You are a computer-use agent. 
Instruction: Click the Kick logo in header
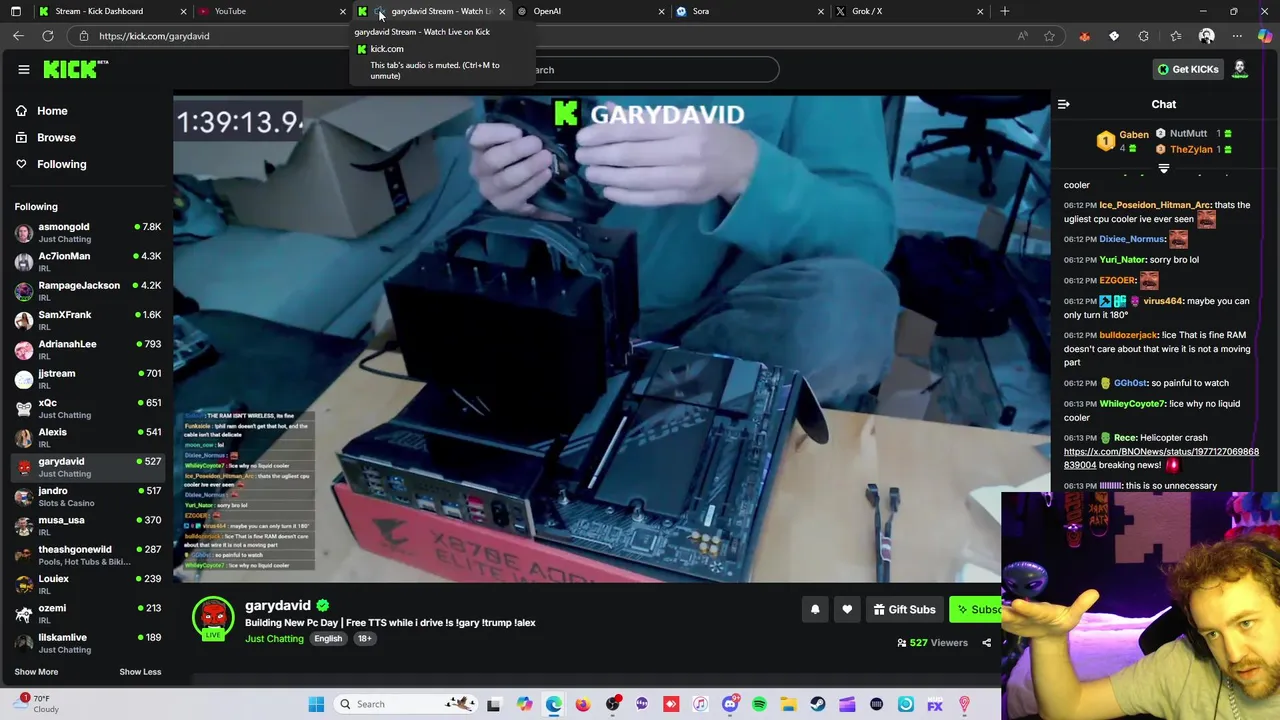[75, 69]
